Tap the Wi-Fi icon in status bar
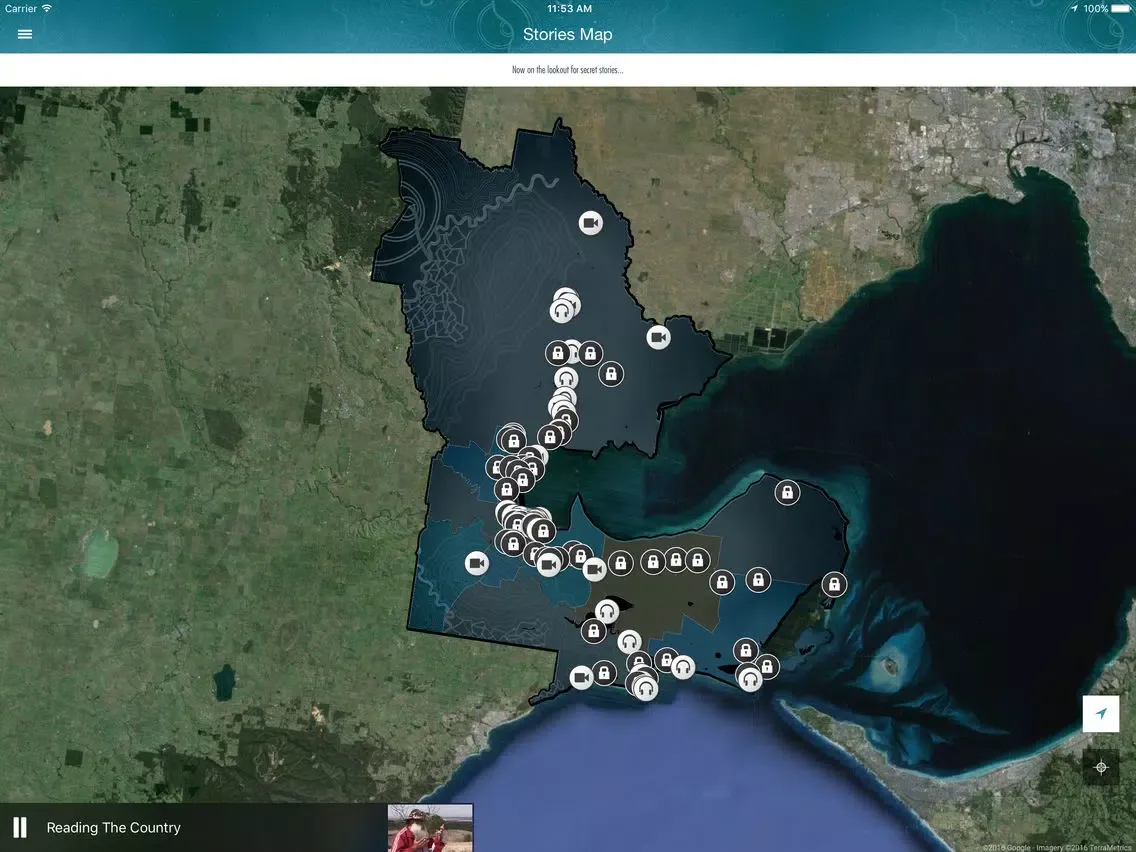Screen dimensions: 1136x852 coord(47,9)
